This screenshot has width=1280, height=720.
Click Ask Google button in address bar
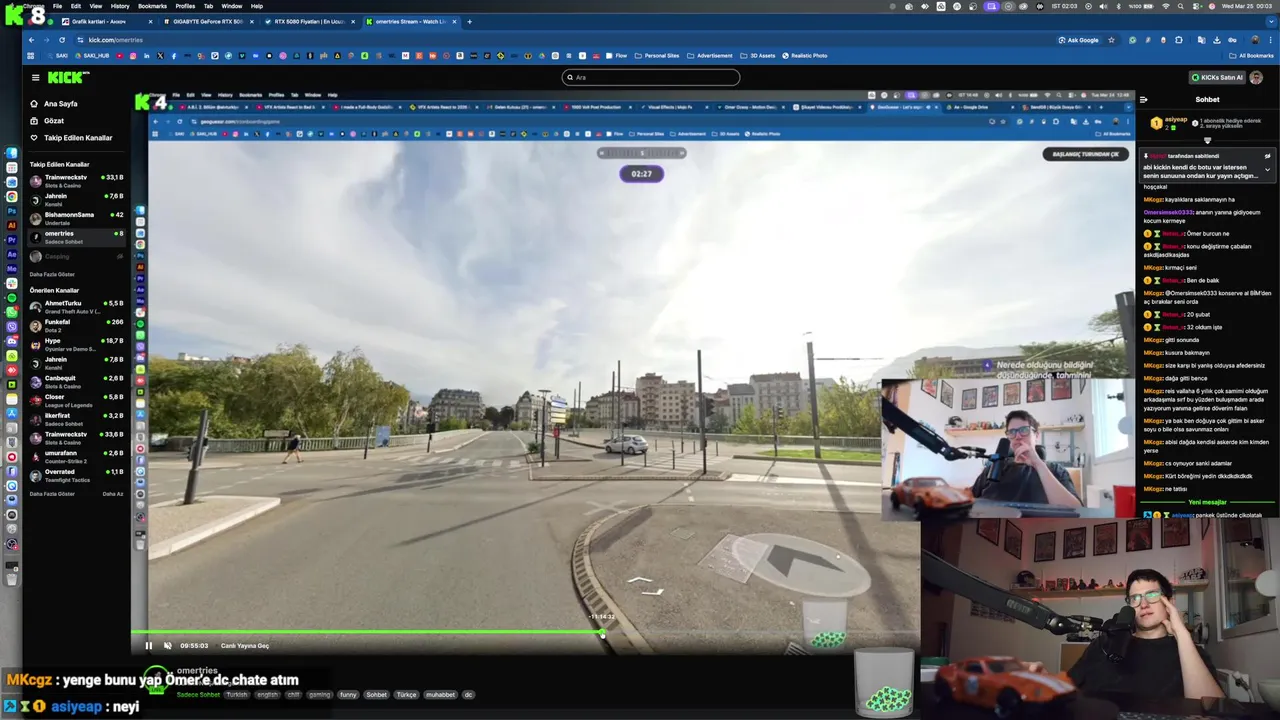pos(1079,40)
